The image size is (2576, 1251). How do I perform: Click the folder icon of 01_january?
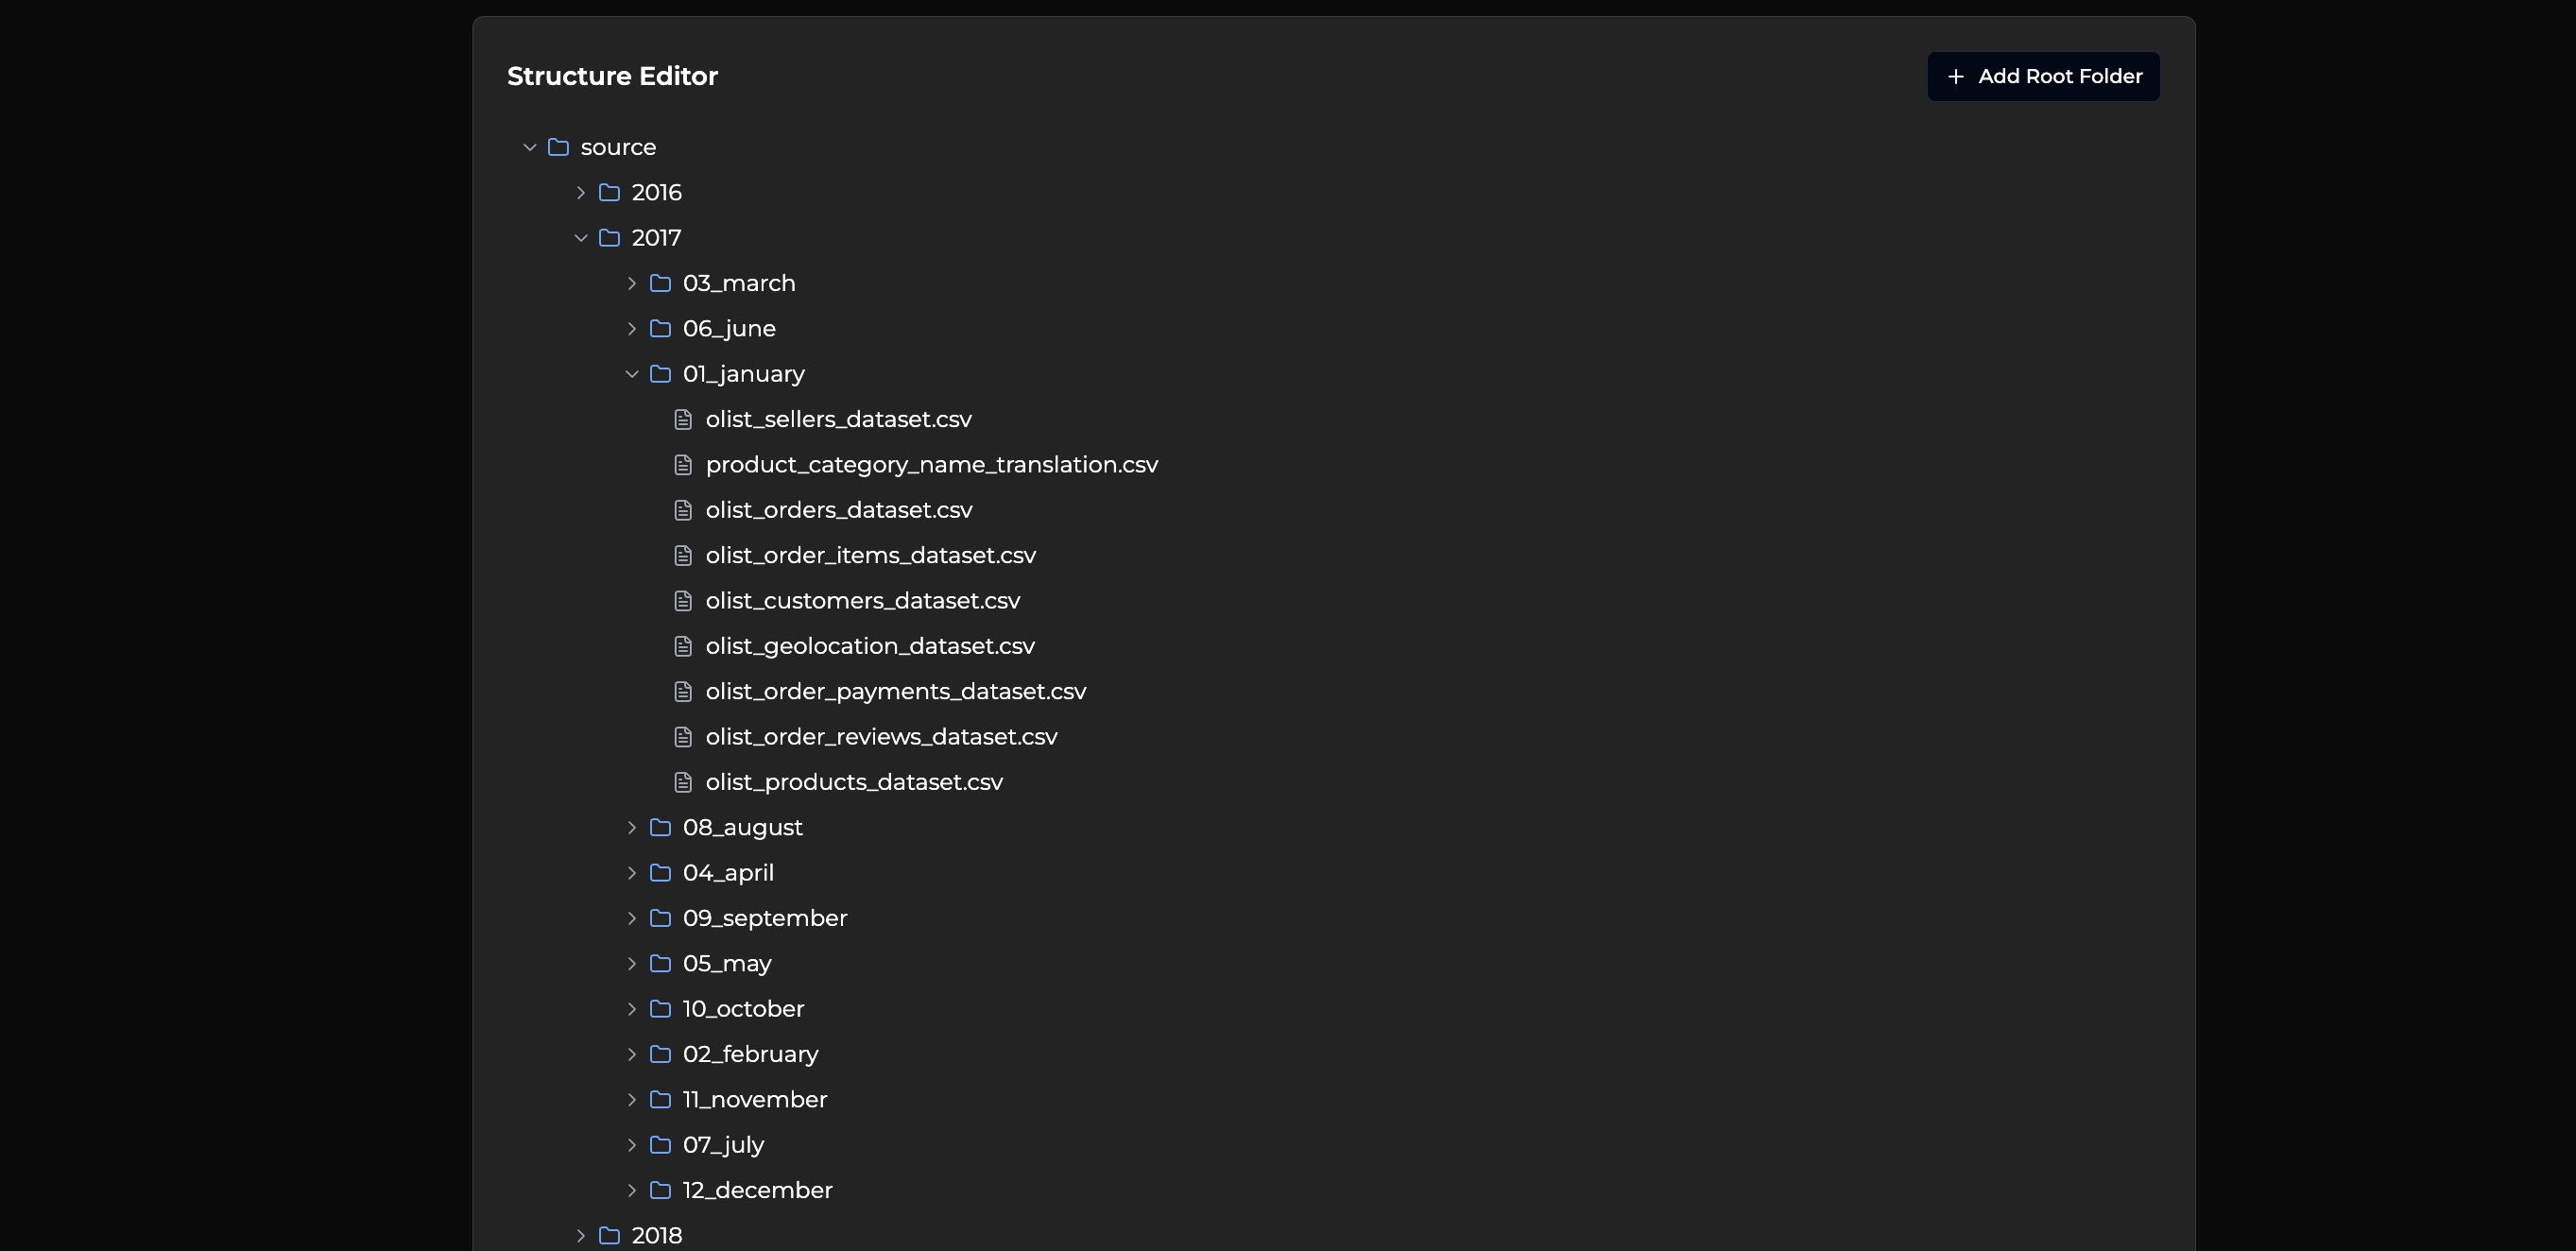point(660,374)
